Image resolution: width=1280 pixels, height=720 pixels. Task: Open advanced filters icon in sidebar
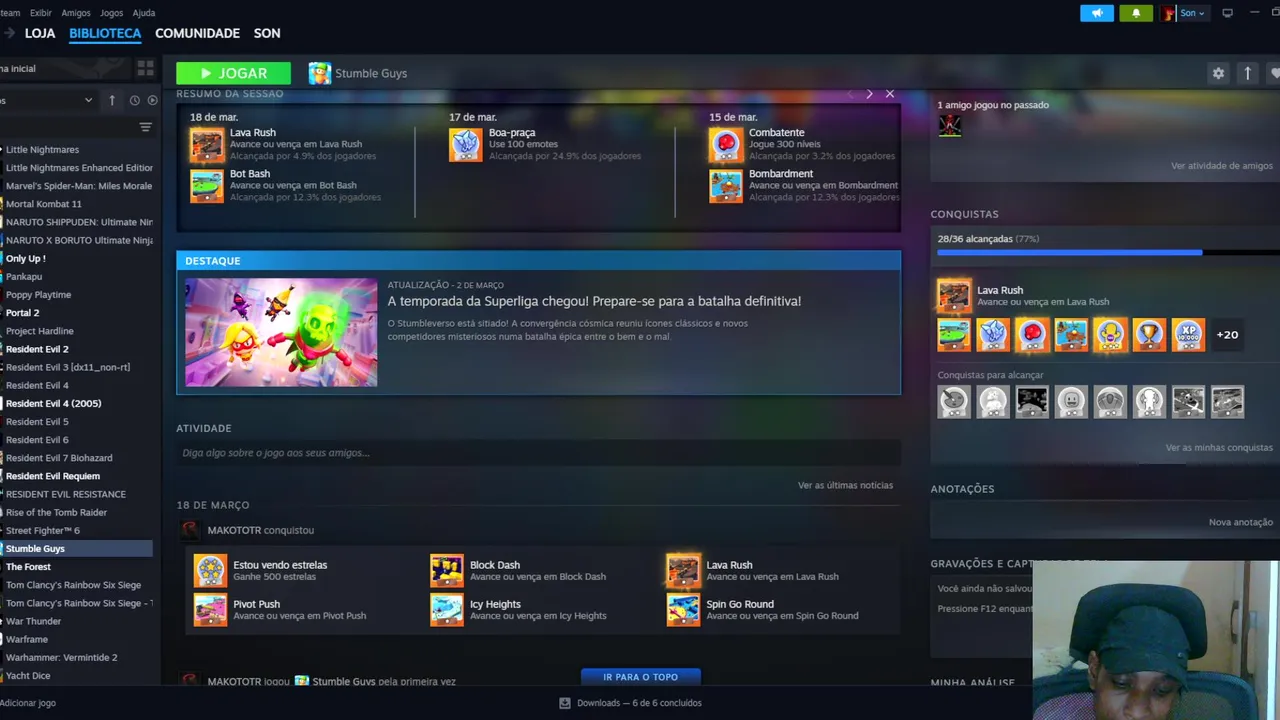[x=145, y=127]
